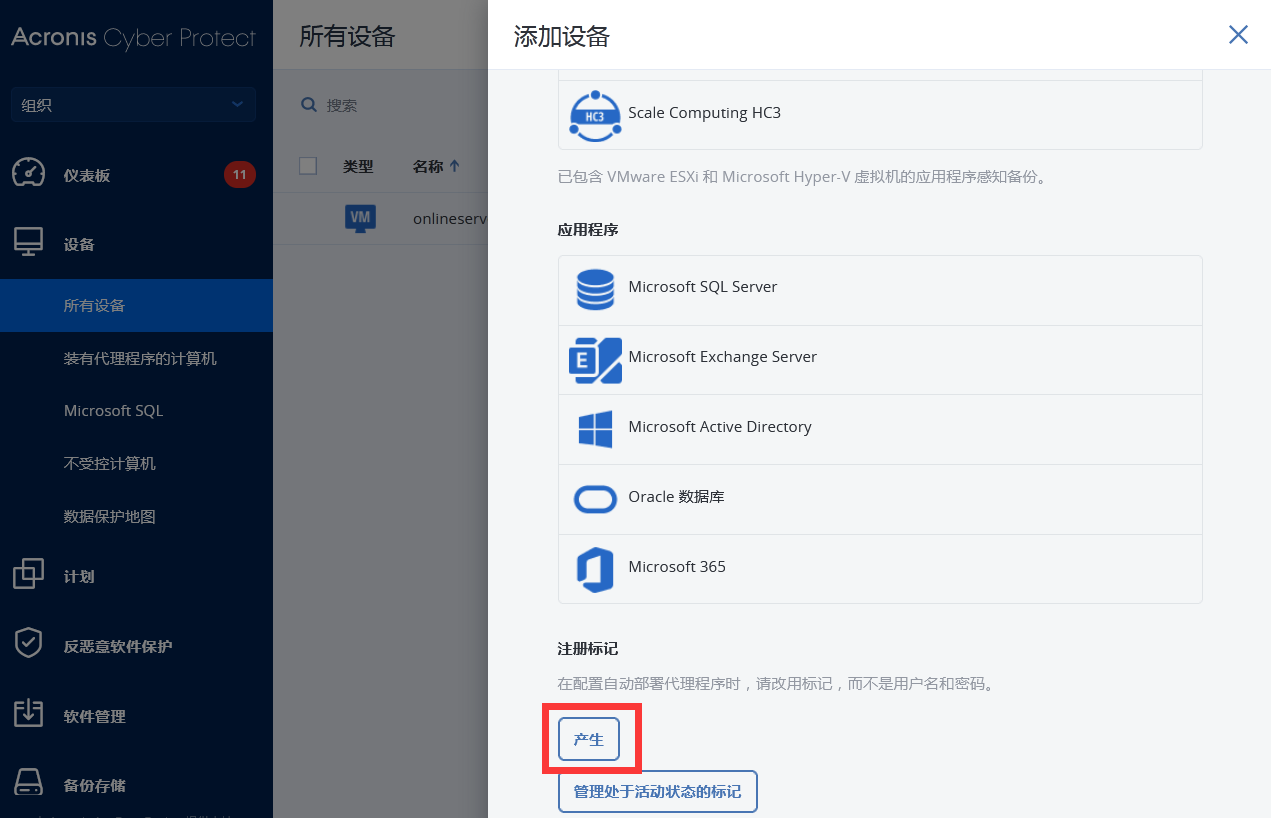Open 设备 section in the sidebar
The image size is (1271, 818).
click(x=79, y=244)
